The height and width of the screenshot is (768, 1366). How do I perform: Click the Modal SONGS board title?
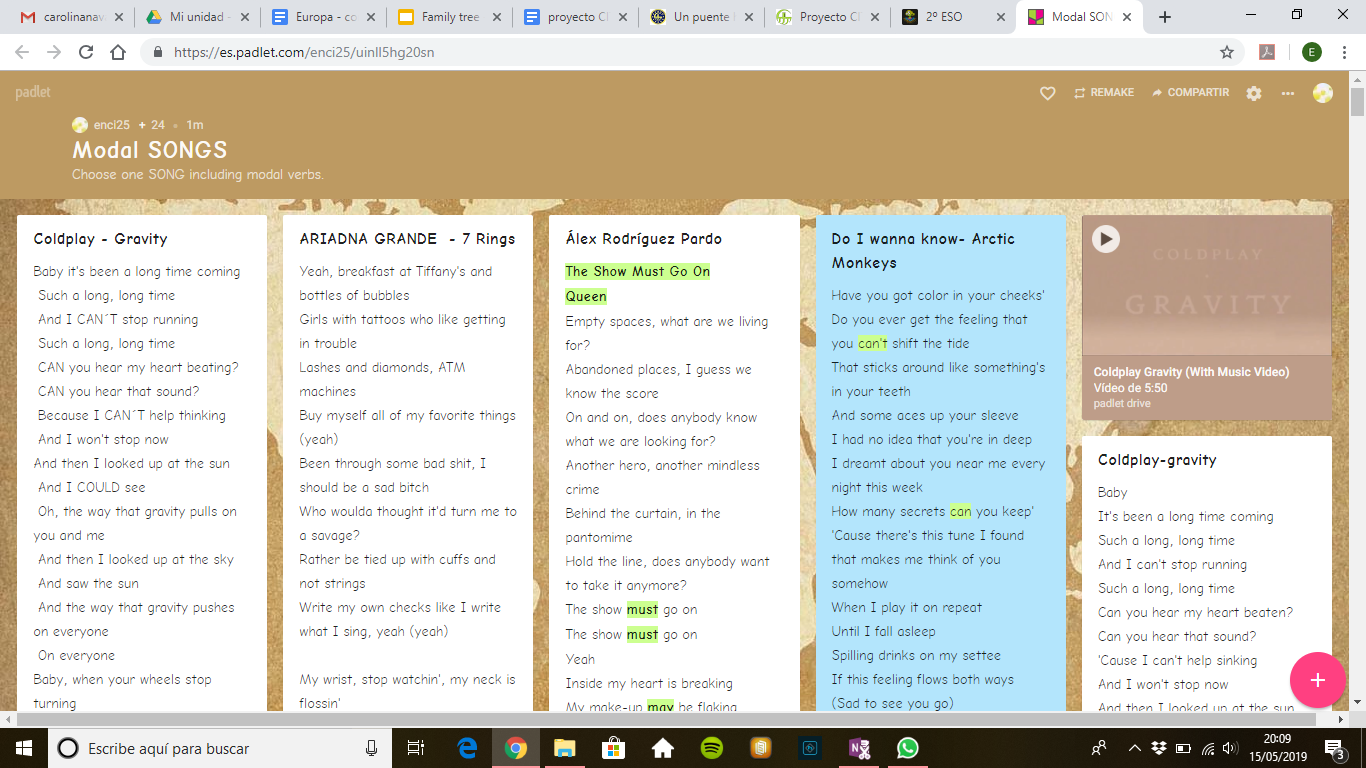[x=150, y=150]
